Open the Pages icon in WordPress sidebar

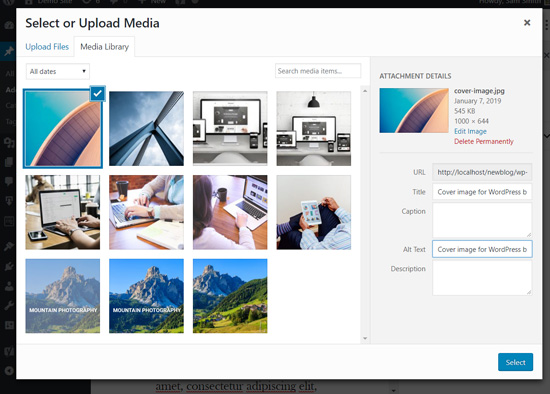(x=9, y=162)
